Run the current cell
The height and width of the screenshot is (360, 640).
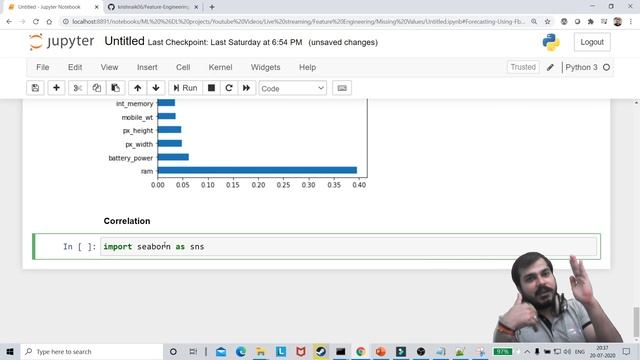pos(185,88)
